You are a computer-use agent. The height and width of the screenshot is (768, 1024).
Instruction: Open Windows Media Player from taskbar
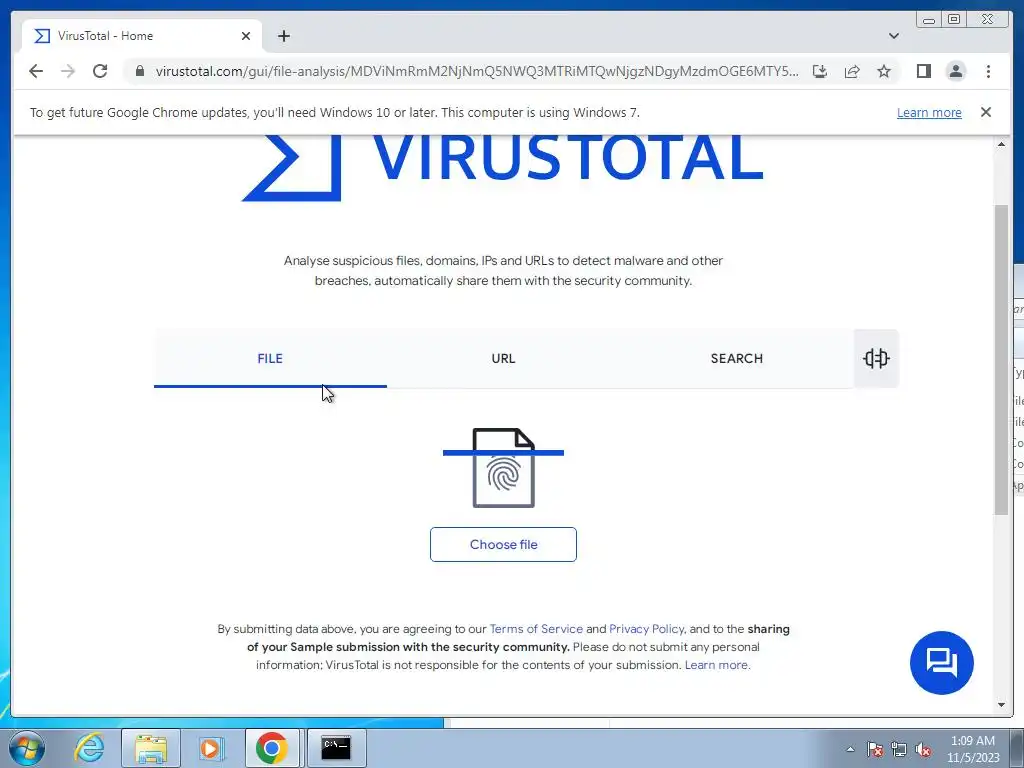point(211,748)
